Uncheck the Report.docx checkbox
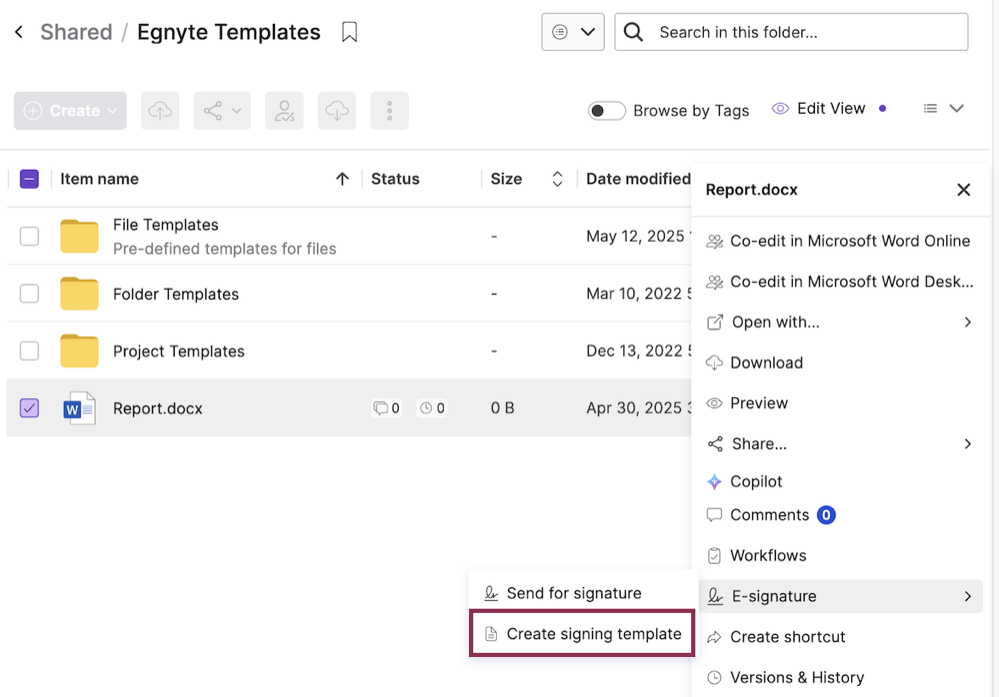This screenshot has height=697, width=999. coord(29,408)
